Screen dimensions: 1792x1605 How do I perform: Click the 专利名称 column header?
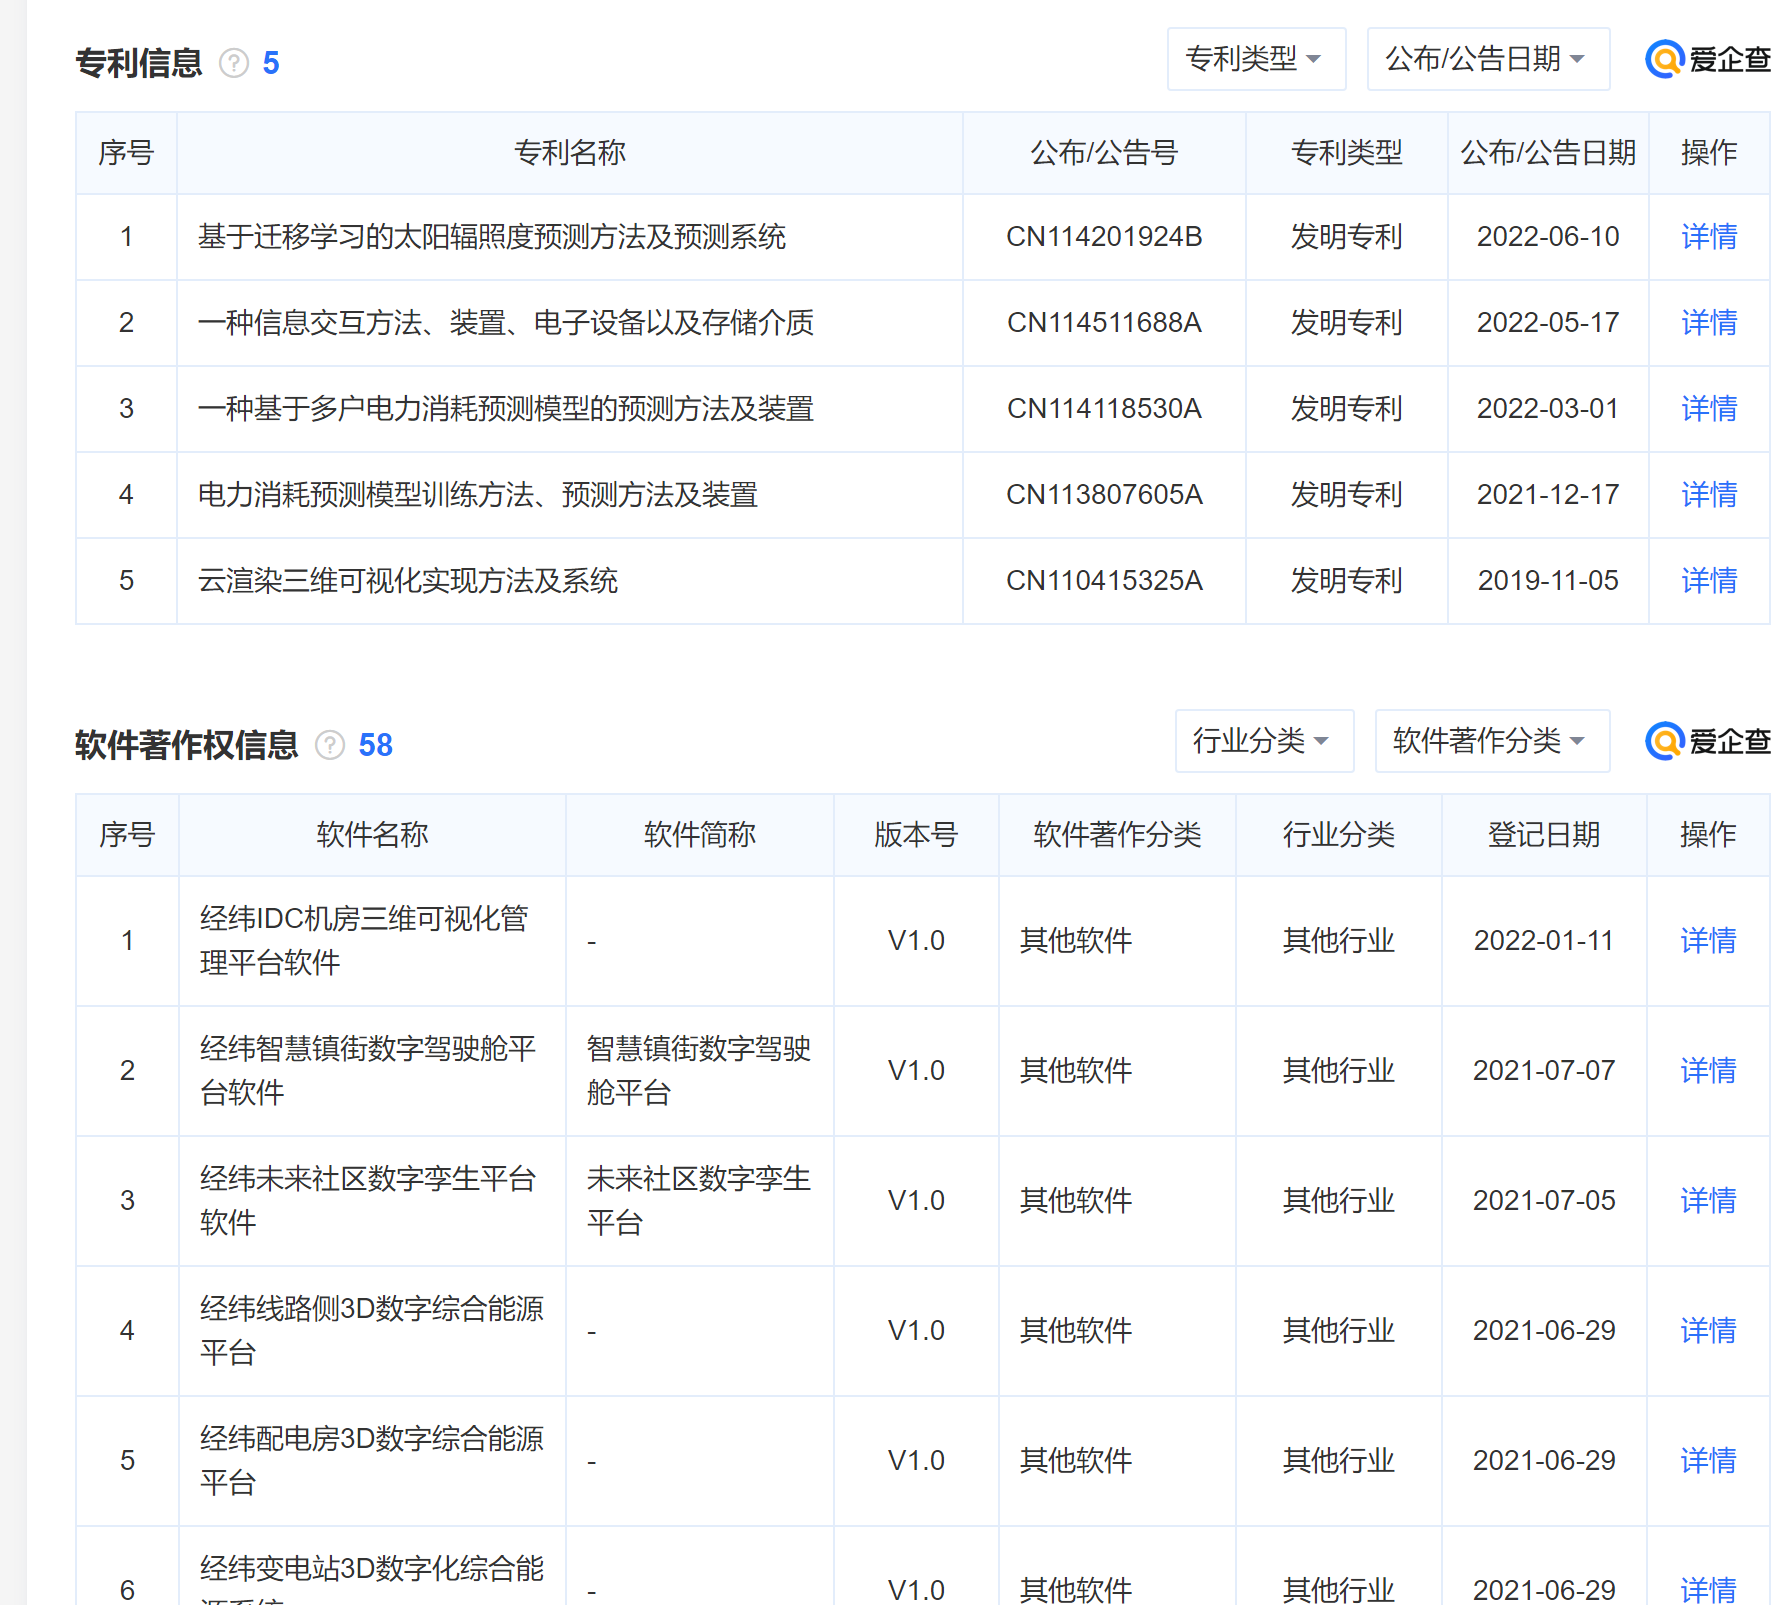tap(570, 153)
